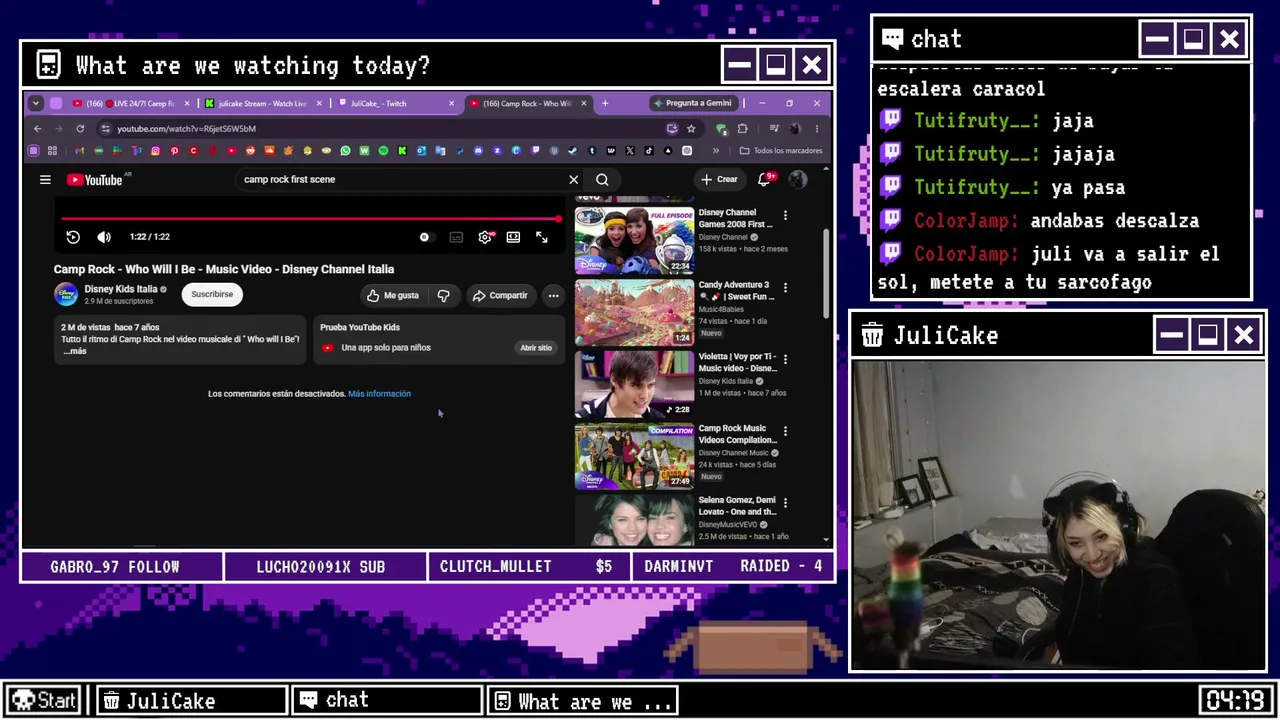Open the Candy Adventure 3 video thumbnail
1280x720 pixels.
tap(634, 312)
